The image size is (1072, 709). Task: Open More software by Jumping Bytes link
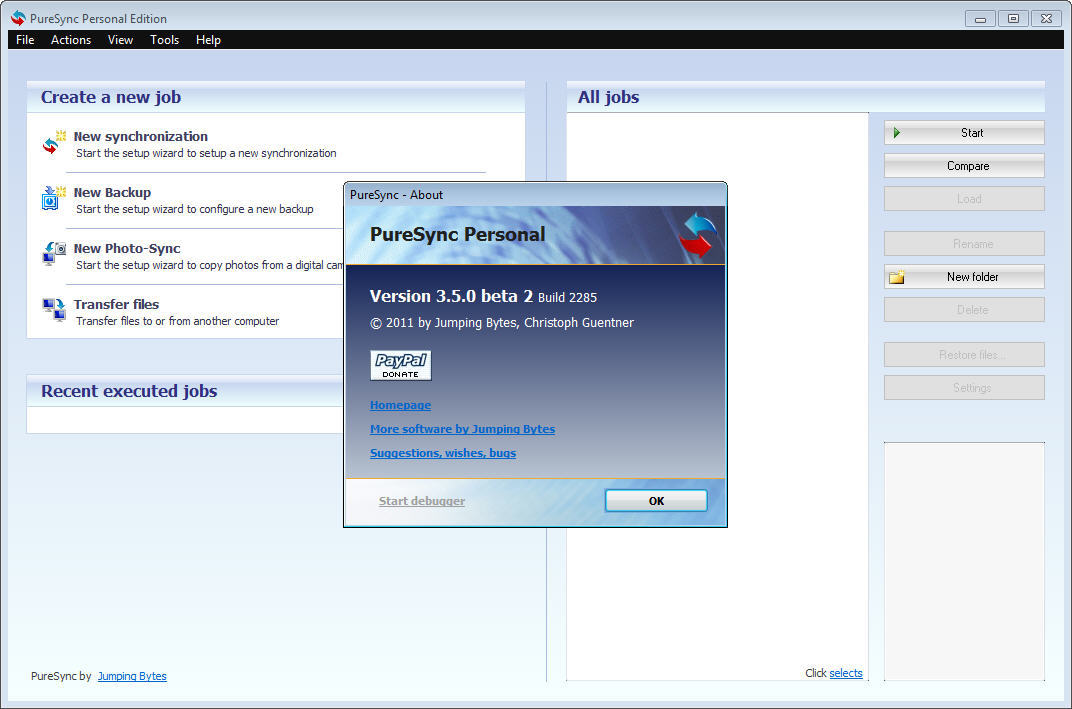click(462, 429)
